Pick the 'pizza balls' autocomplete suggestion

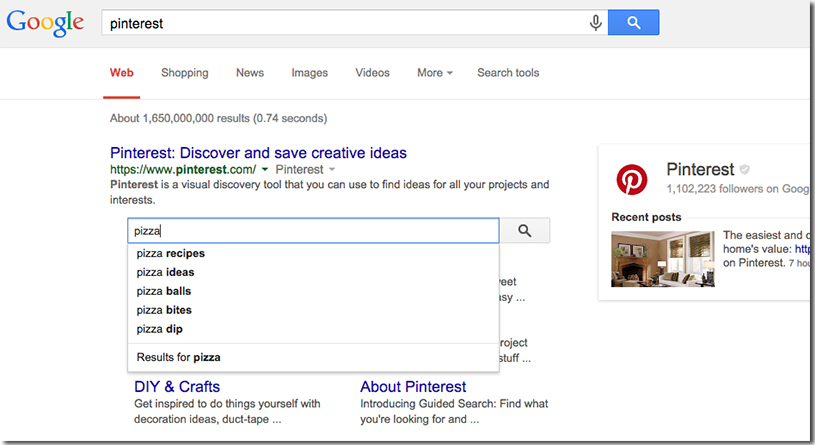coord(164,291)
